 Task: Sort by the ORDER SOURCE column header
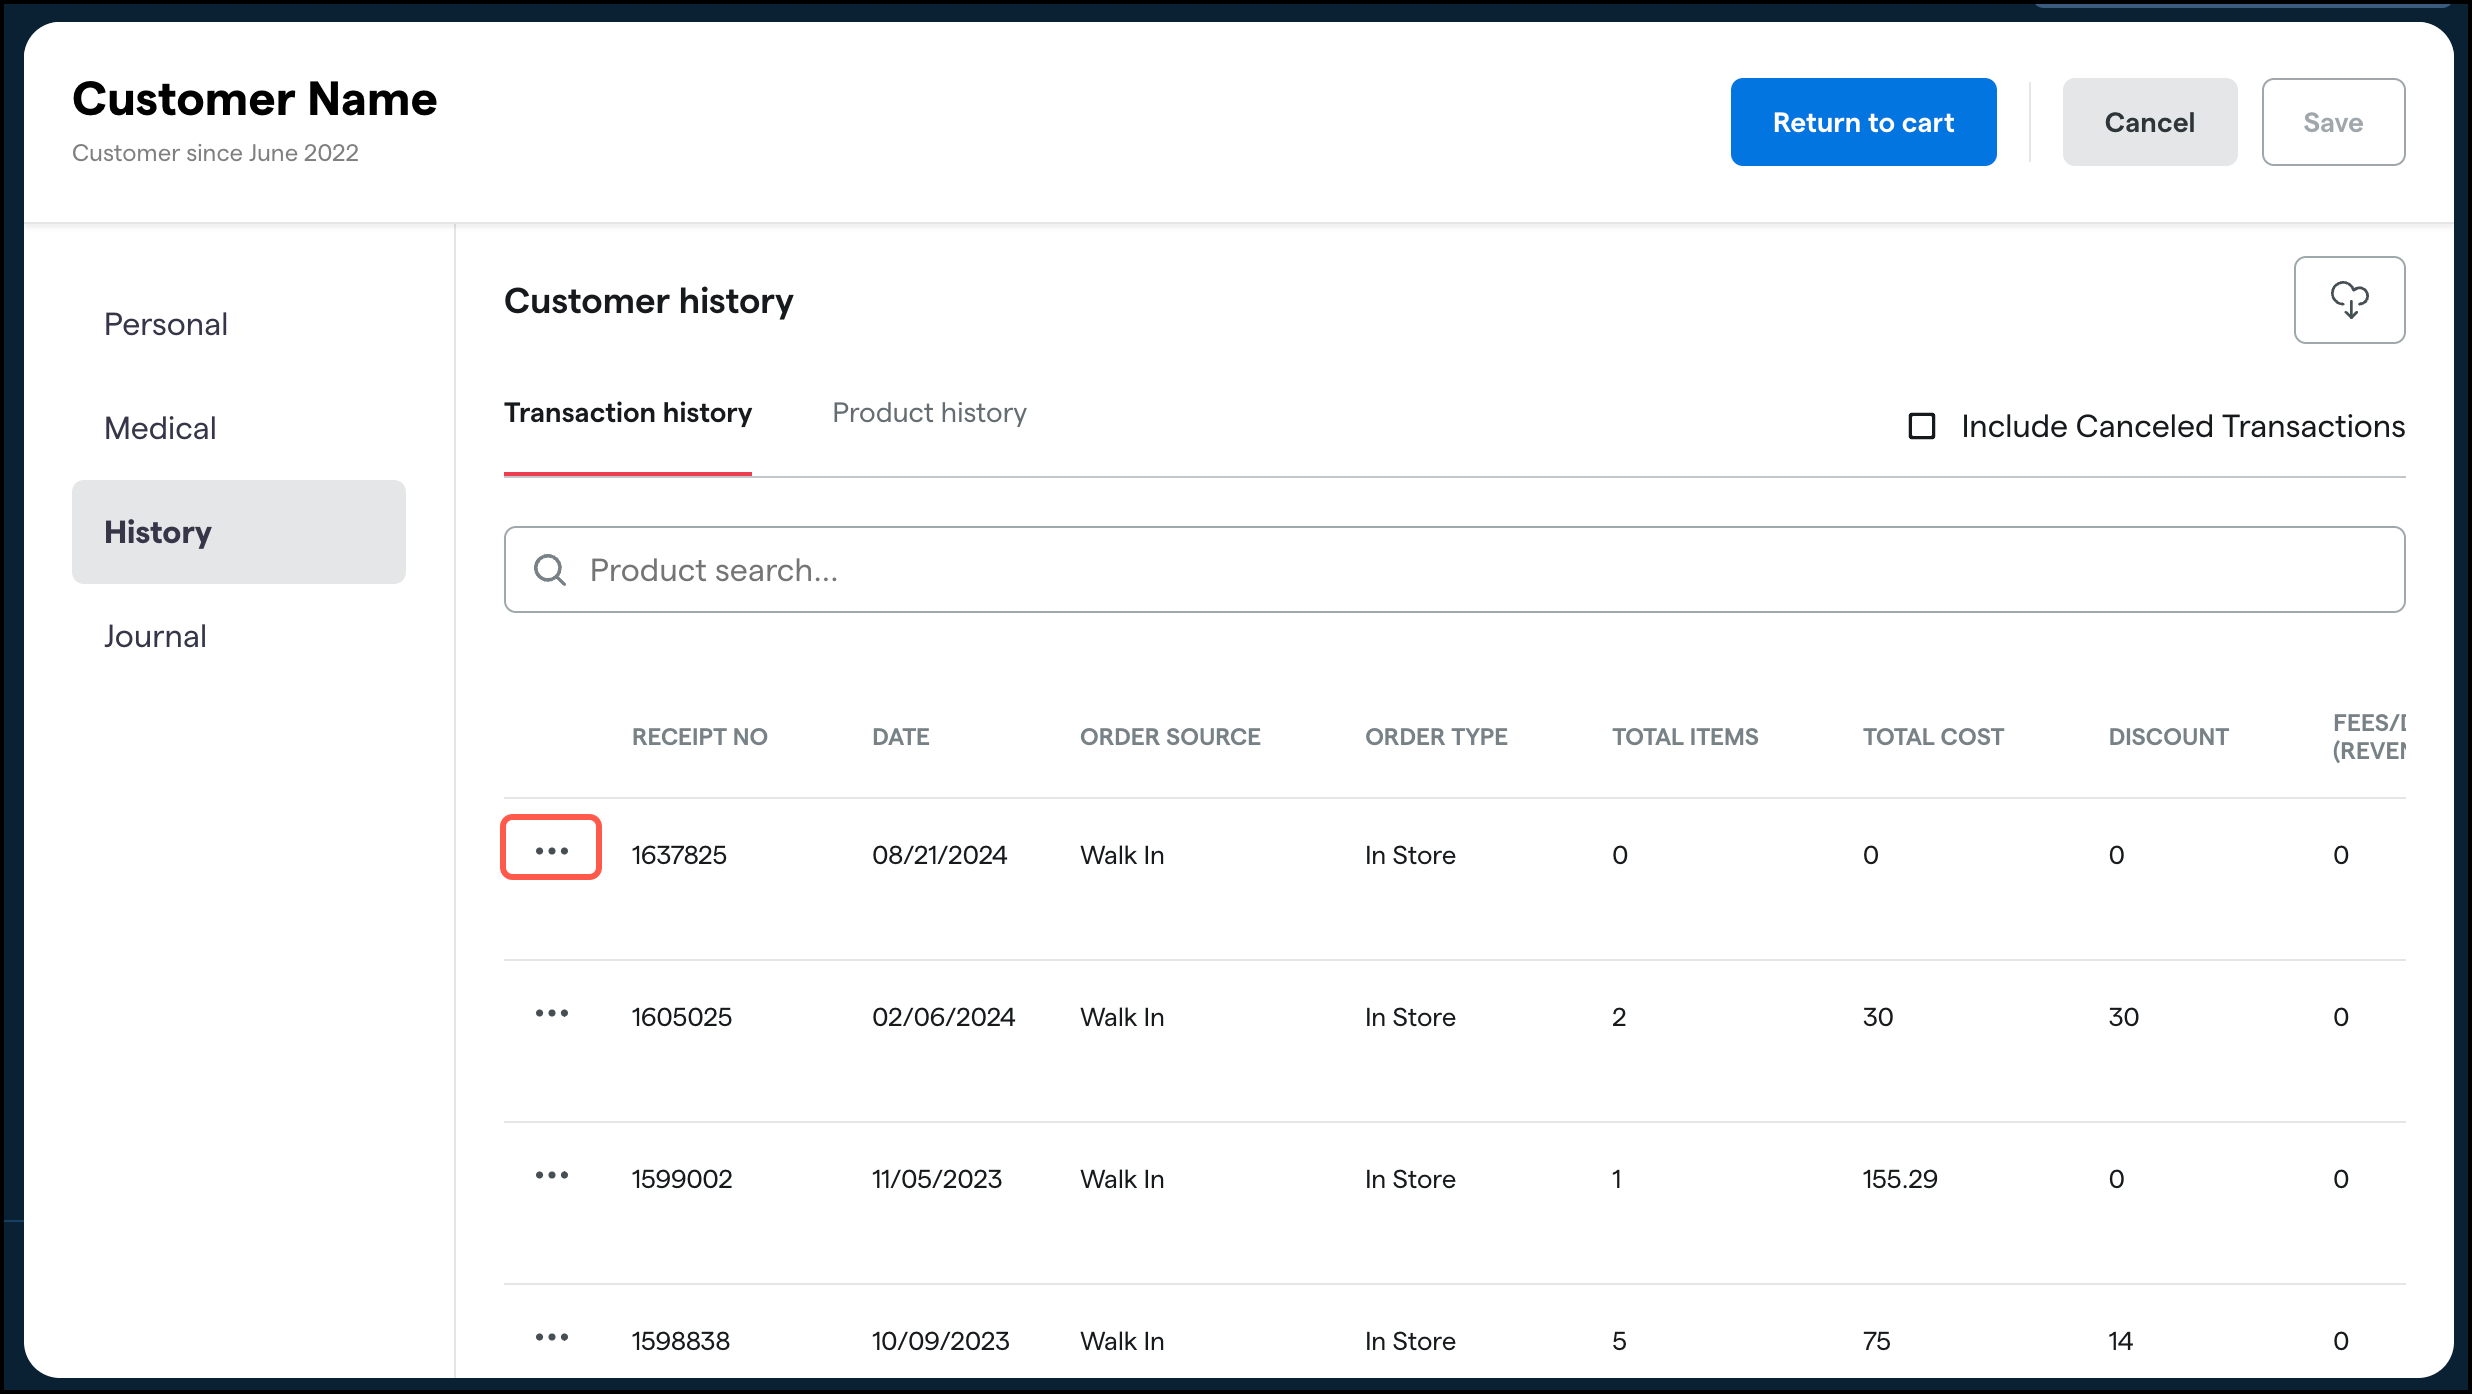pyautogui.click(x=1170, y=737)
